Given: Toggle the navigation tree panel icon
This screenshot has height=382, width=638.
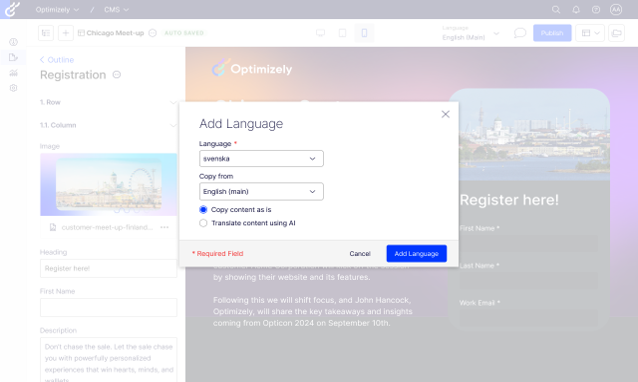Looking at the screenshot, I should point(46,33).
